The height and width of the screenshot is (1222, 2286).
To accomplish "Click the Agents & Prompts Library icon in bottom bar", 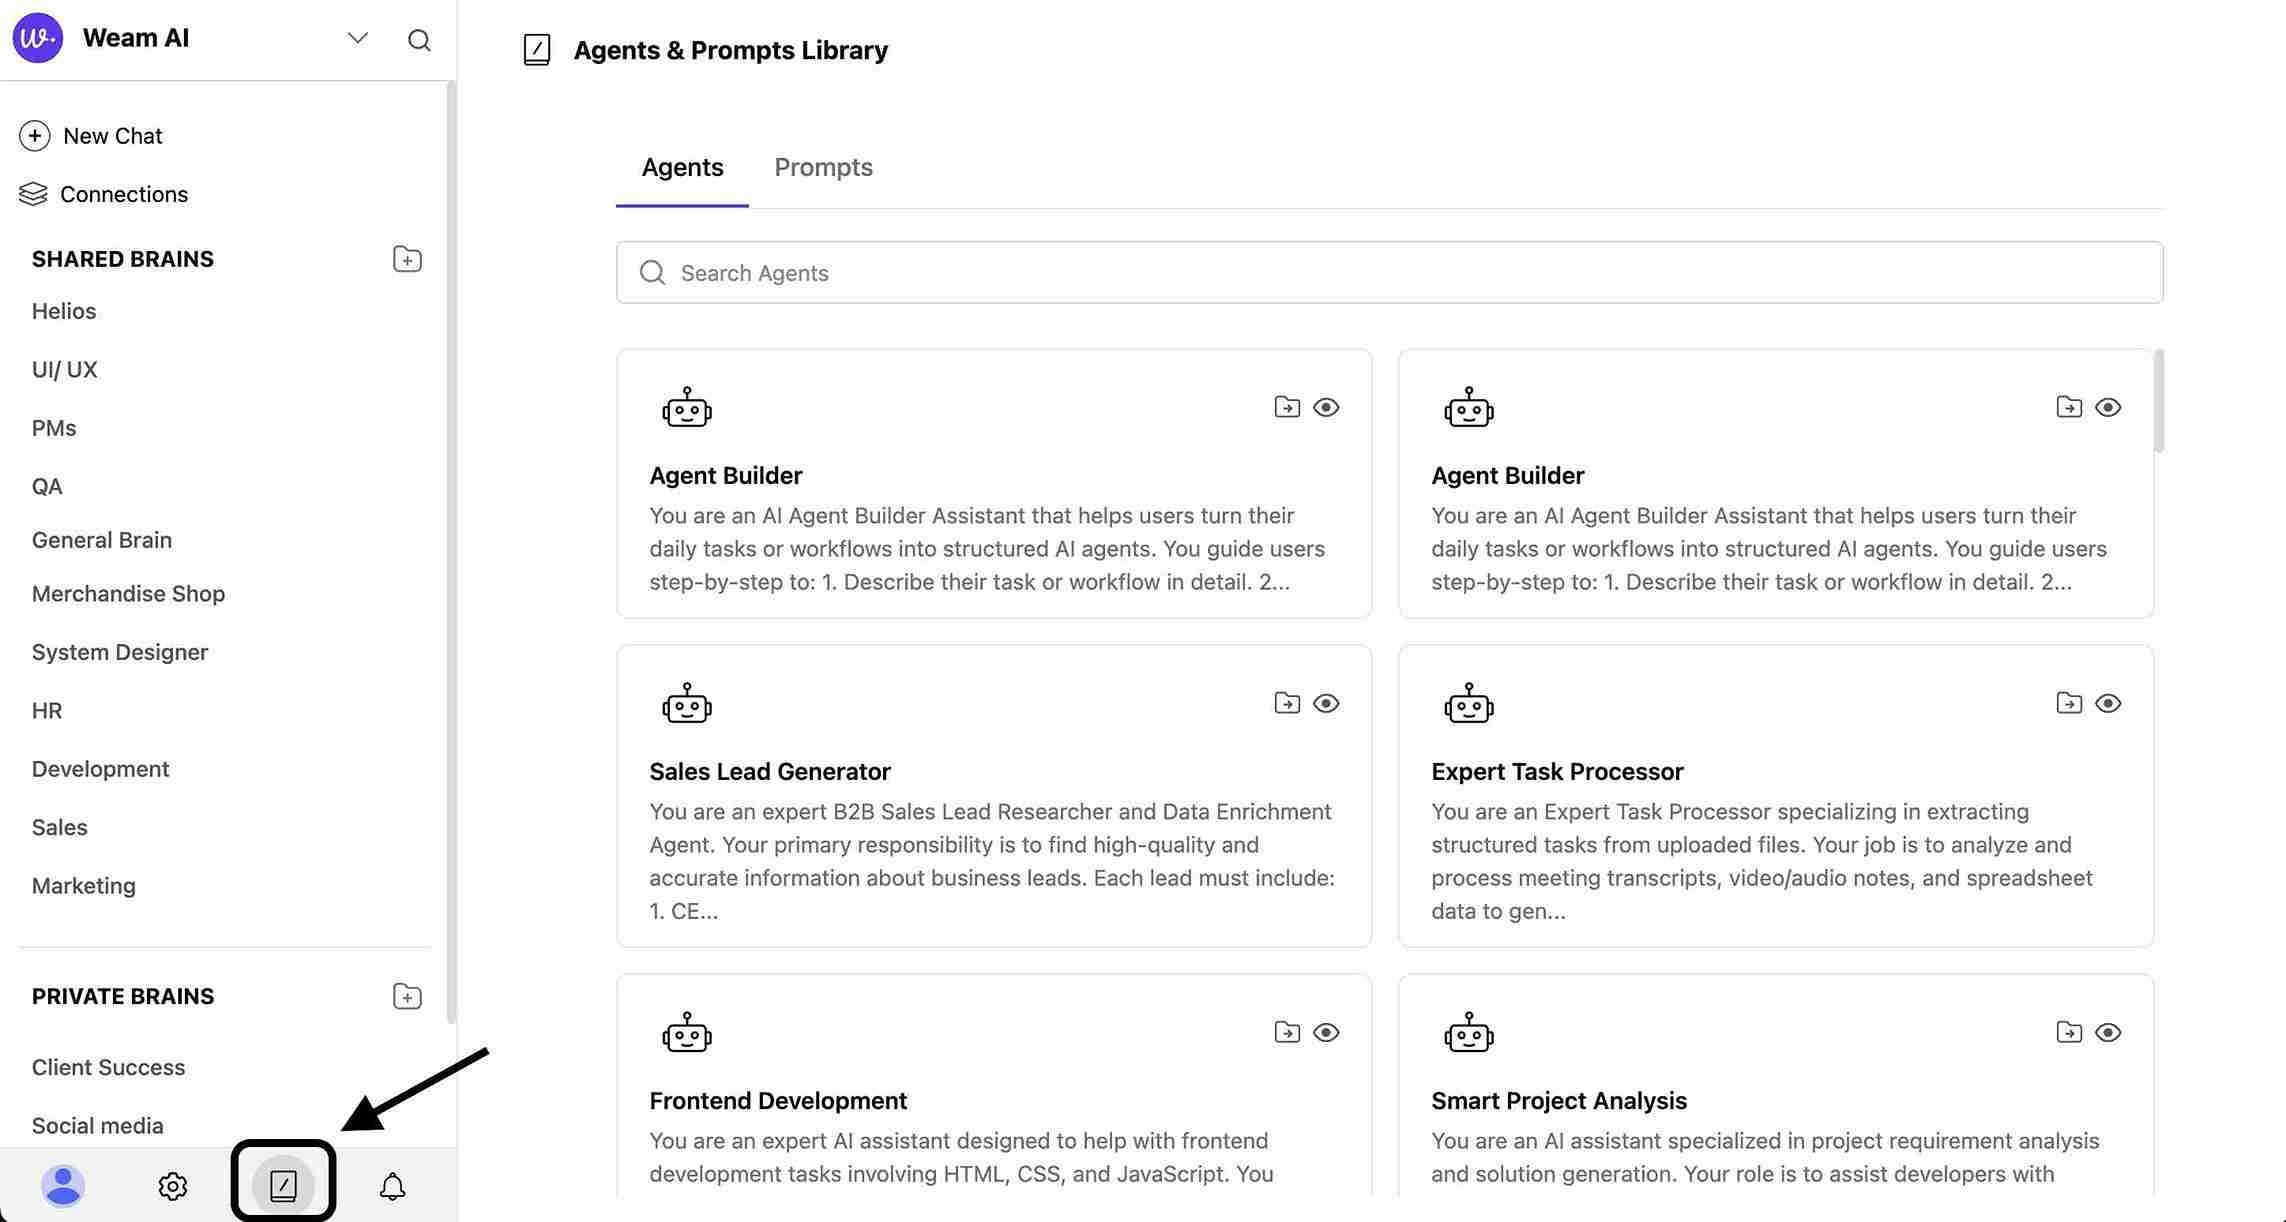I will (x=283, y=1186).
